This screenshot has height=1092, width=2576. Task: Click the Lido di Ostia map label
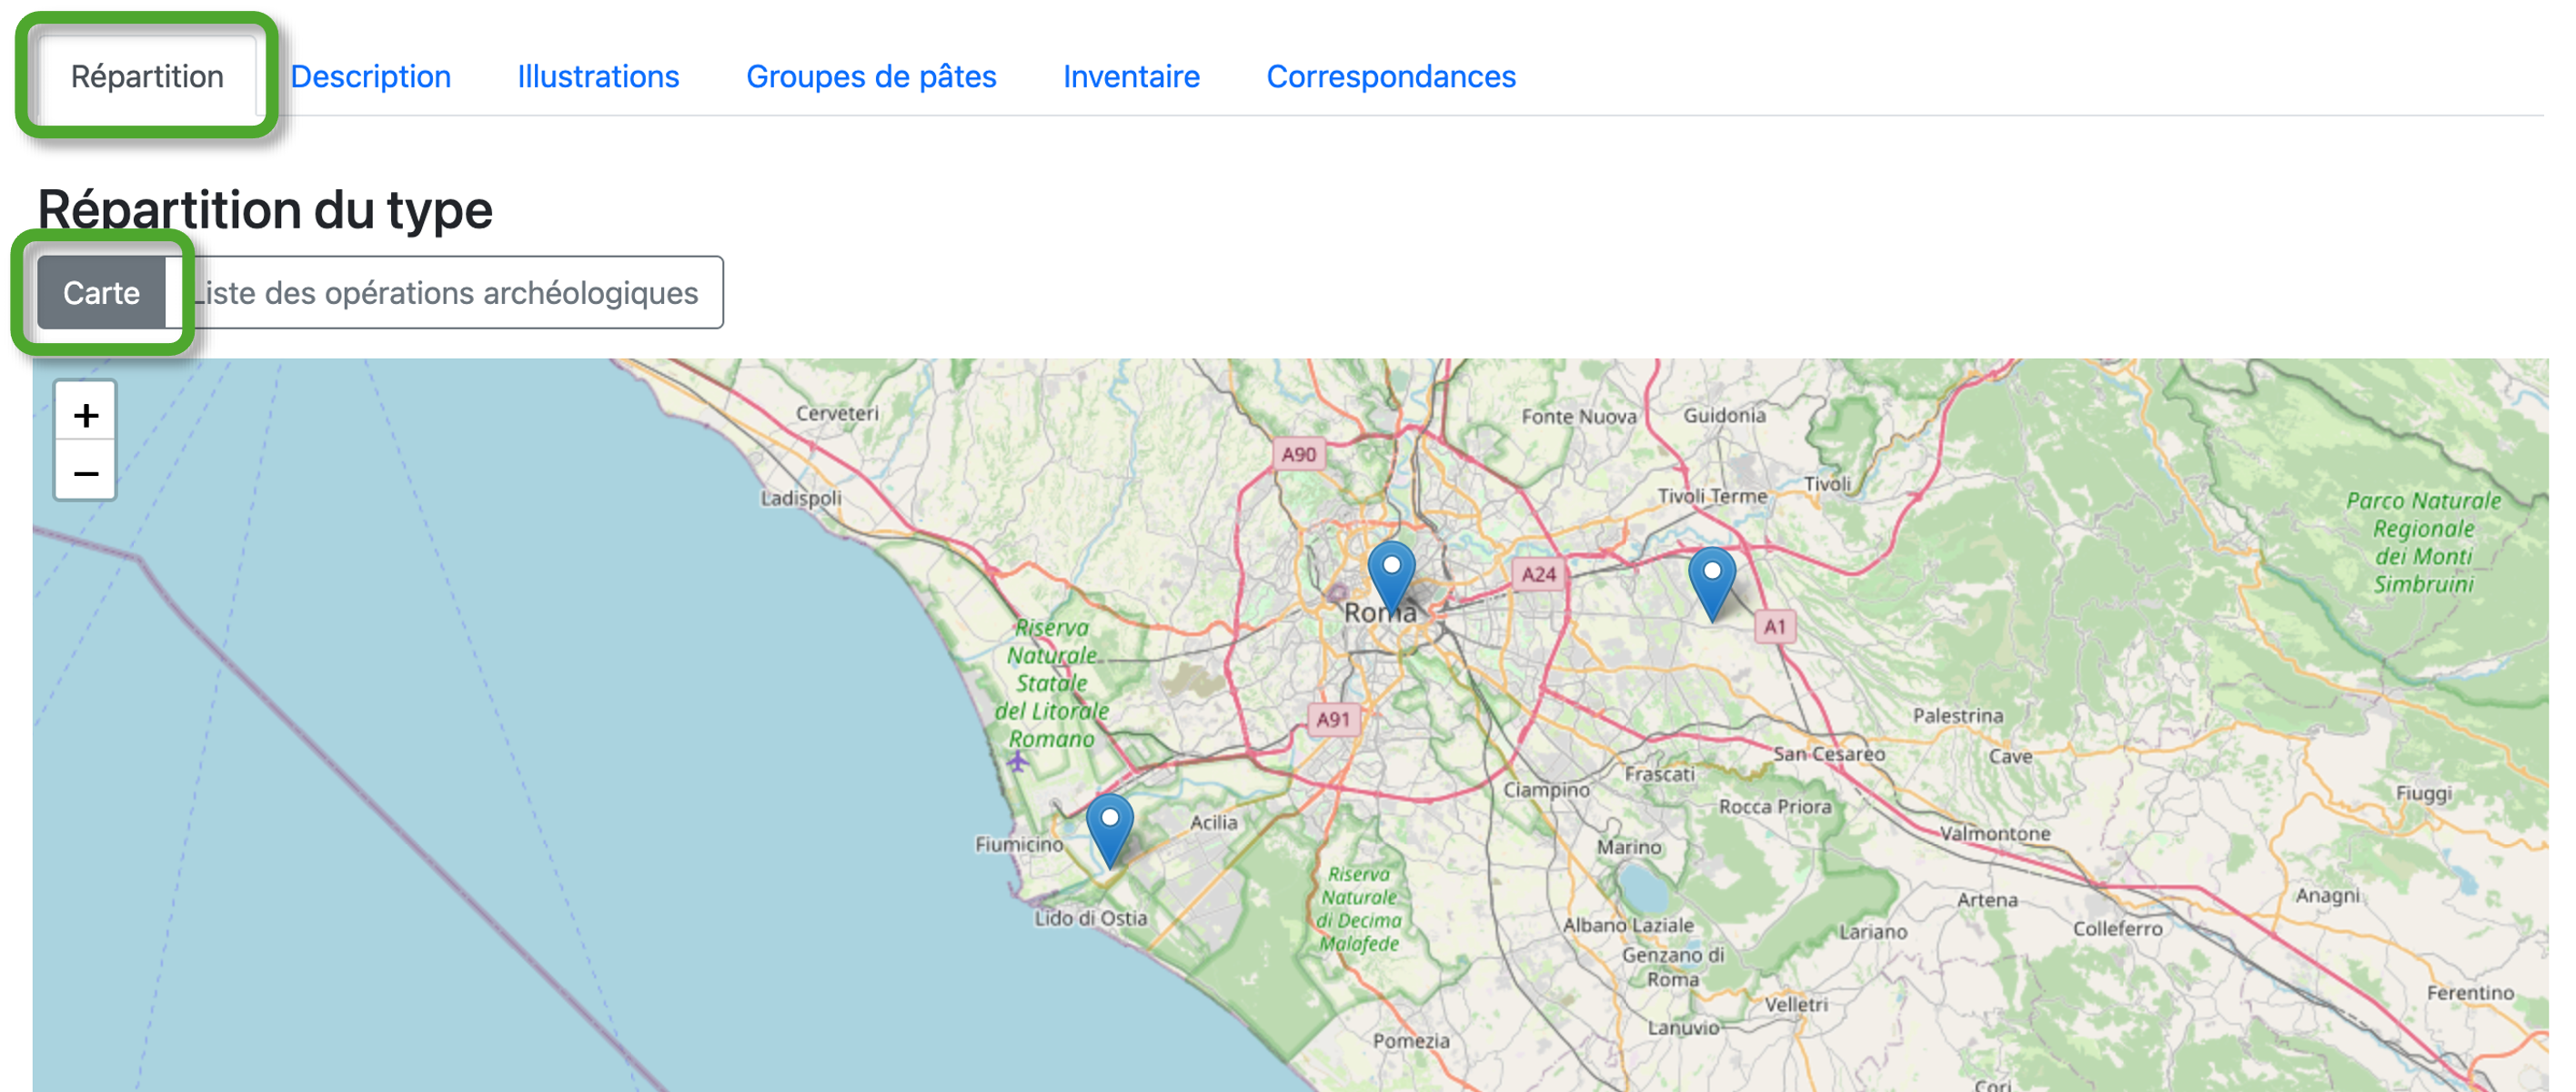point(1090,917)
